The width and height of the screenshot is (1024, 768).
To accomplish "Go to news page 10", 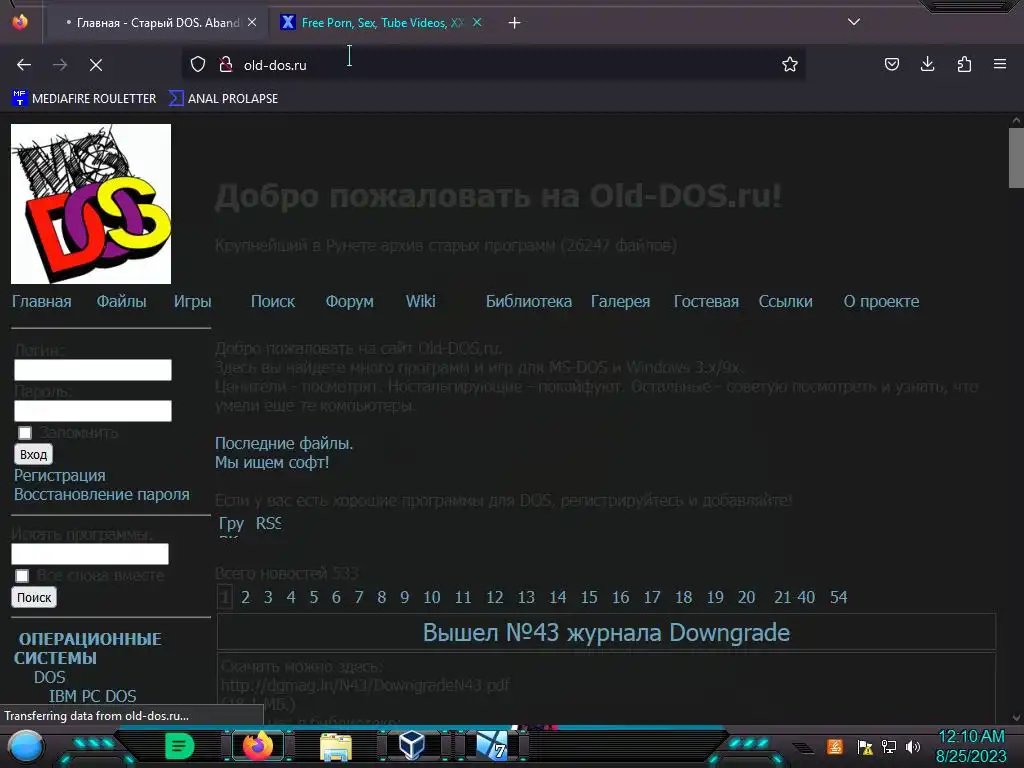I will pos(432,597).
